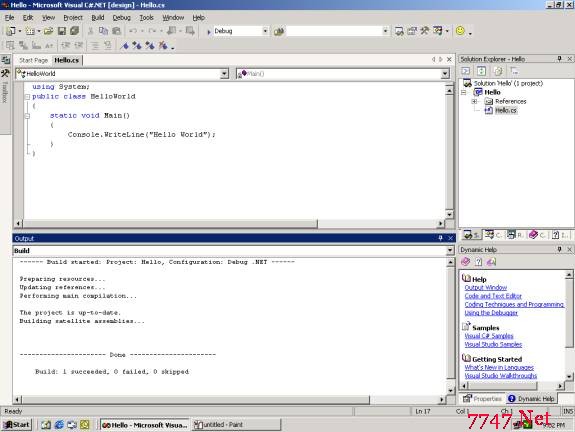The width and height of the screenshot is (575, 432).
Task: Pin the Output window with pushpin icon
Action: point(440,238)
